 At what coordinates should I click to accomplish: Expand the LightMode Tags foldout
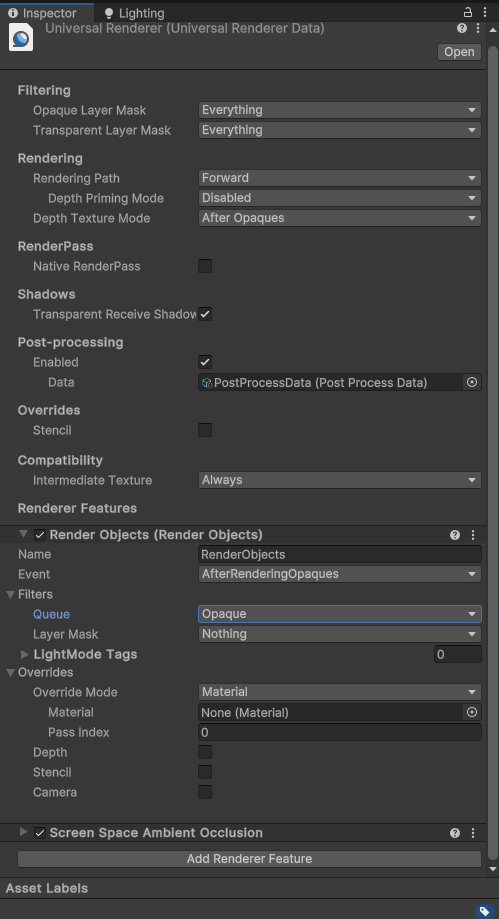tap(25, 654)
